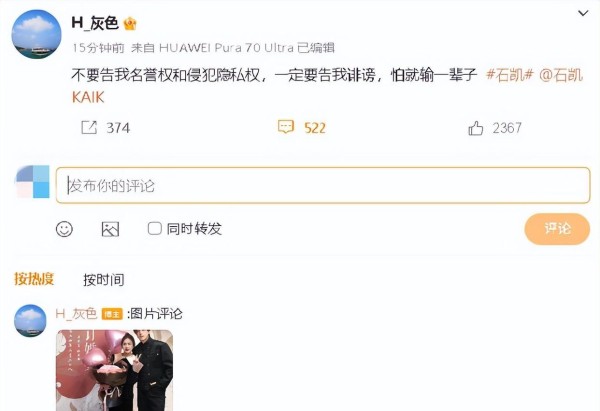Like the post with thumbs-up icon
The width and height of the screenshot is (600, 411).
click(x=476, y=128)
